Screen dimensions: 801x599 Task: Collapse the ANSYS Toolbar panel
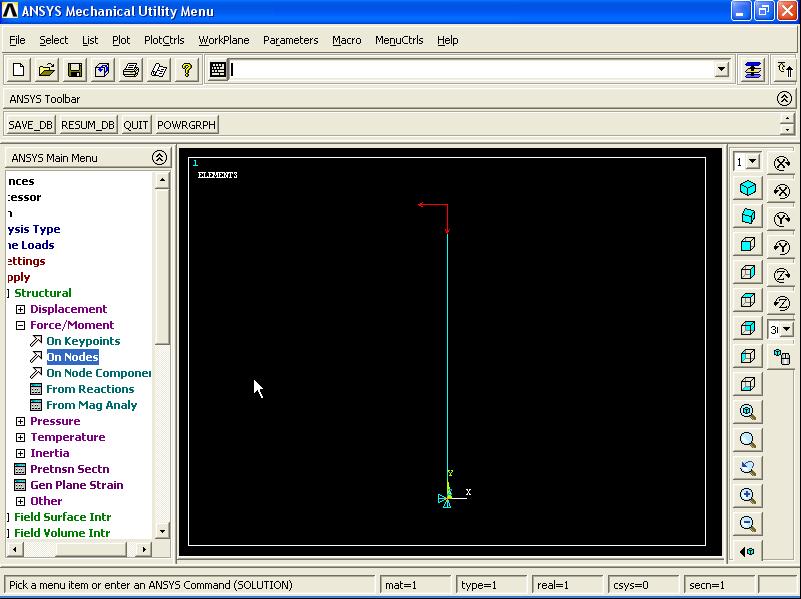click(784, 99)
